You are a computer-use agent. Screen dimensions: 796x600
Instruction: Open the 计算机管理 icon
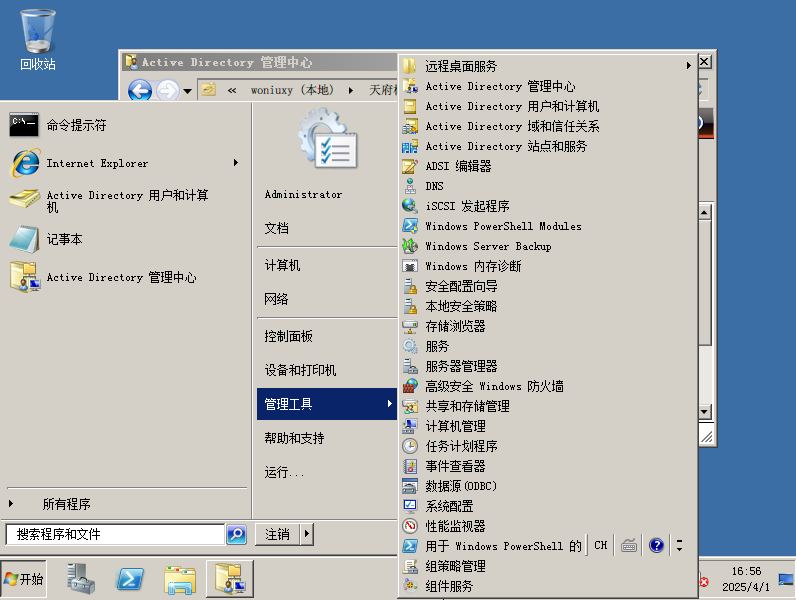pos(410,426)
